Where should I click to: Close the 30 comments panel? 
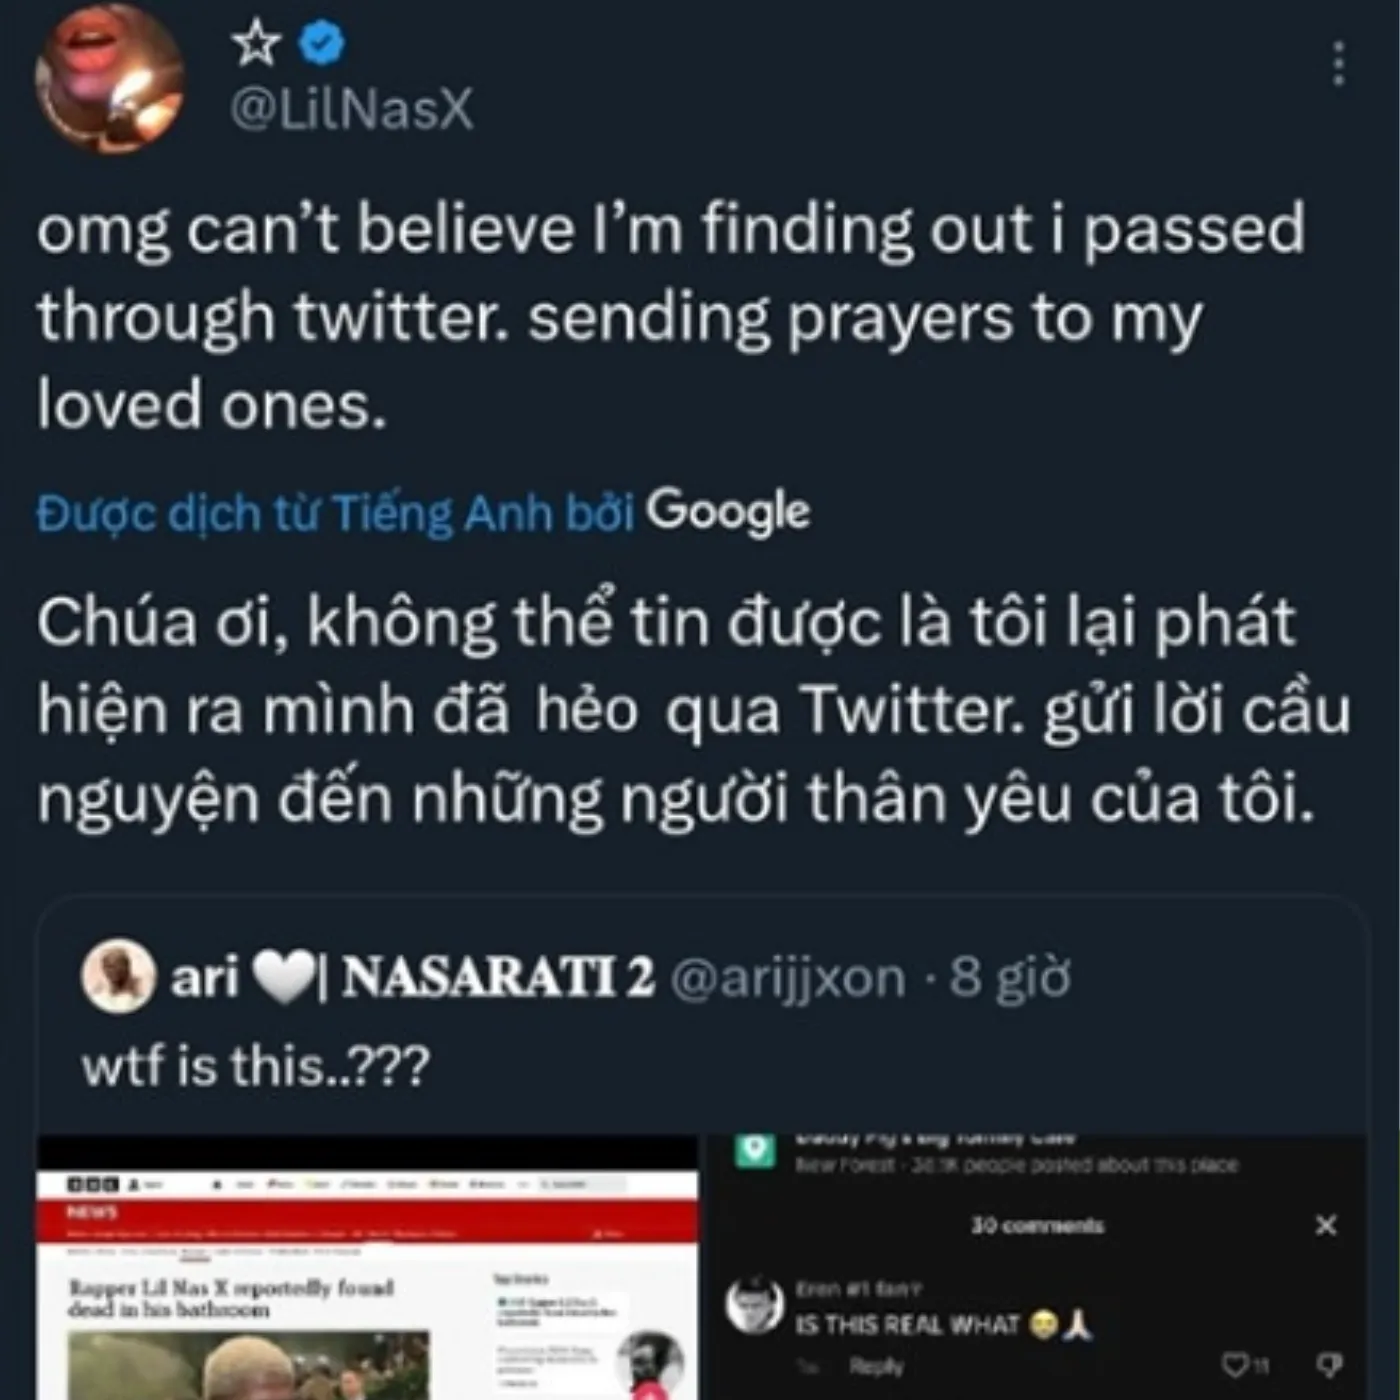(1326, 1225)
